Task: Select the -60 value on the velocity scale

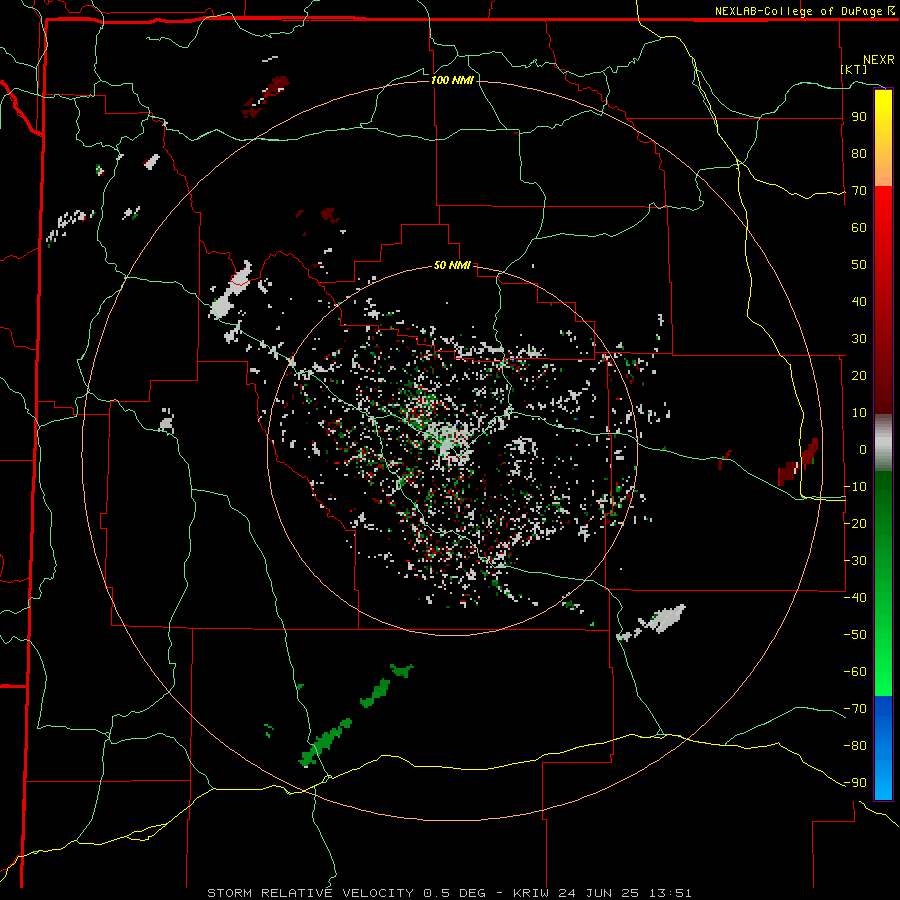Action: click(x=855, y=672)
